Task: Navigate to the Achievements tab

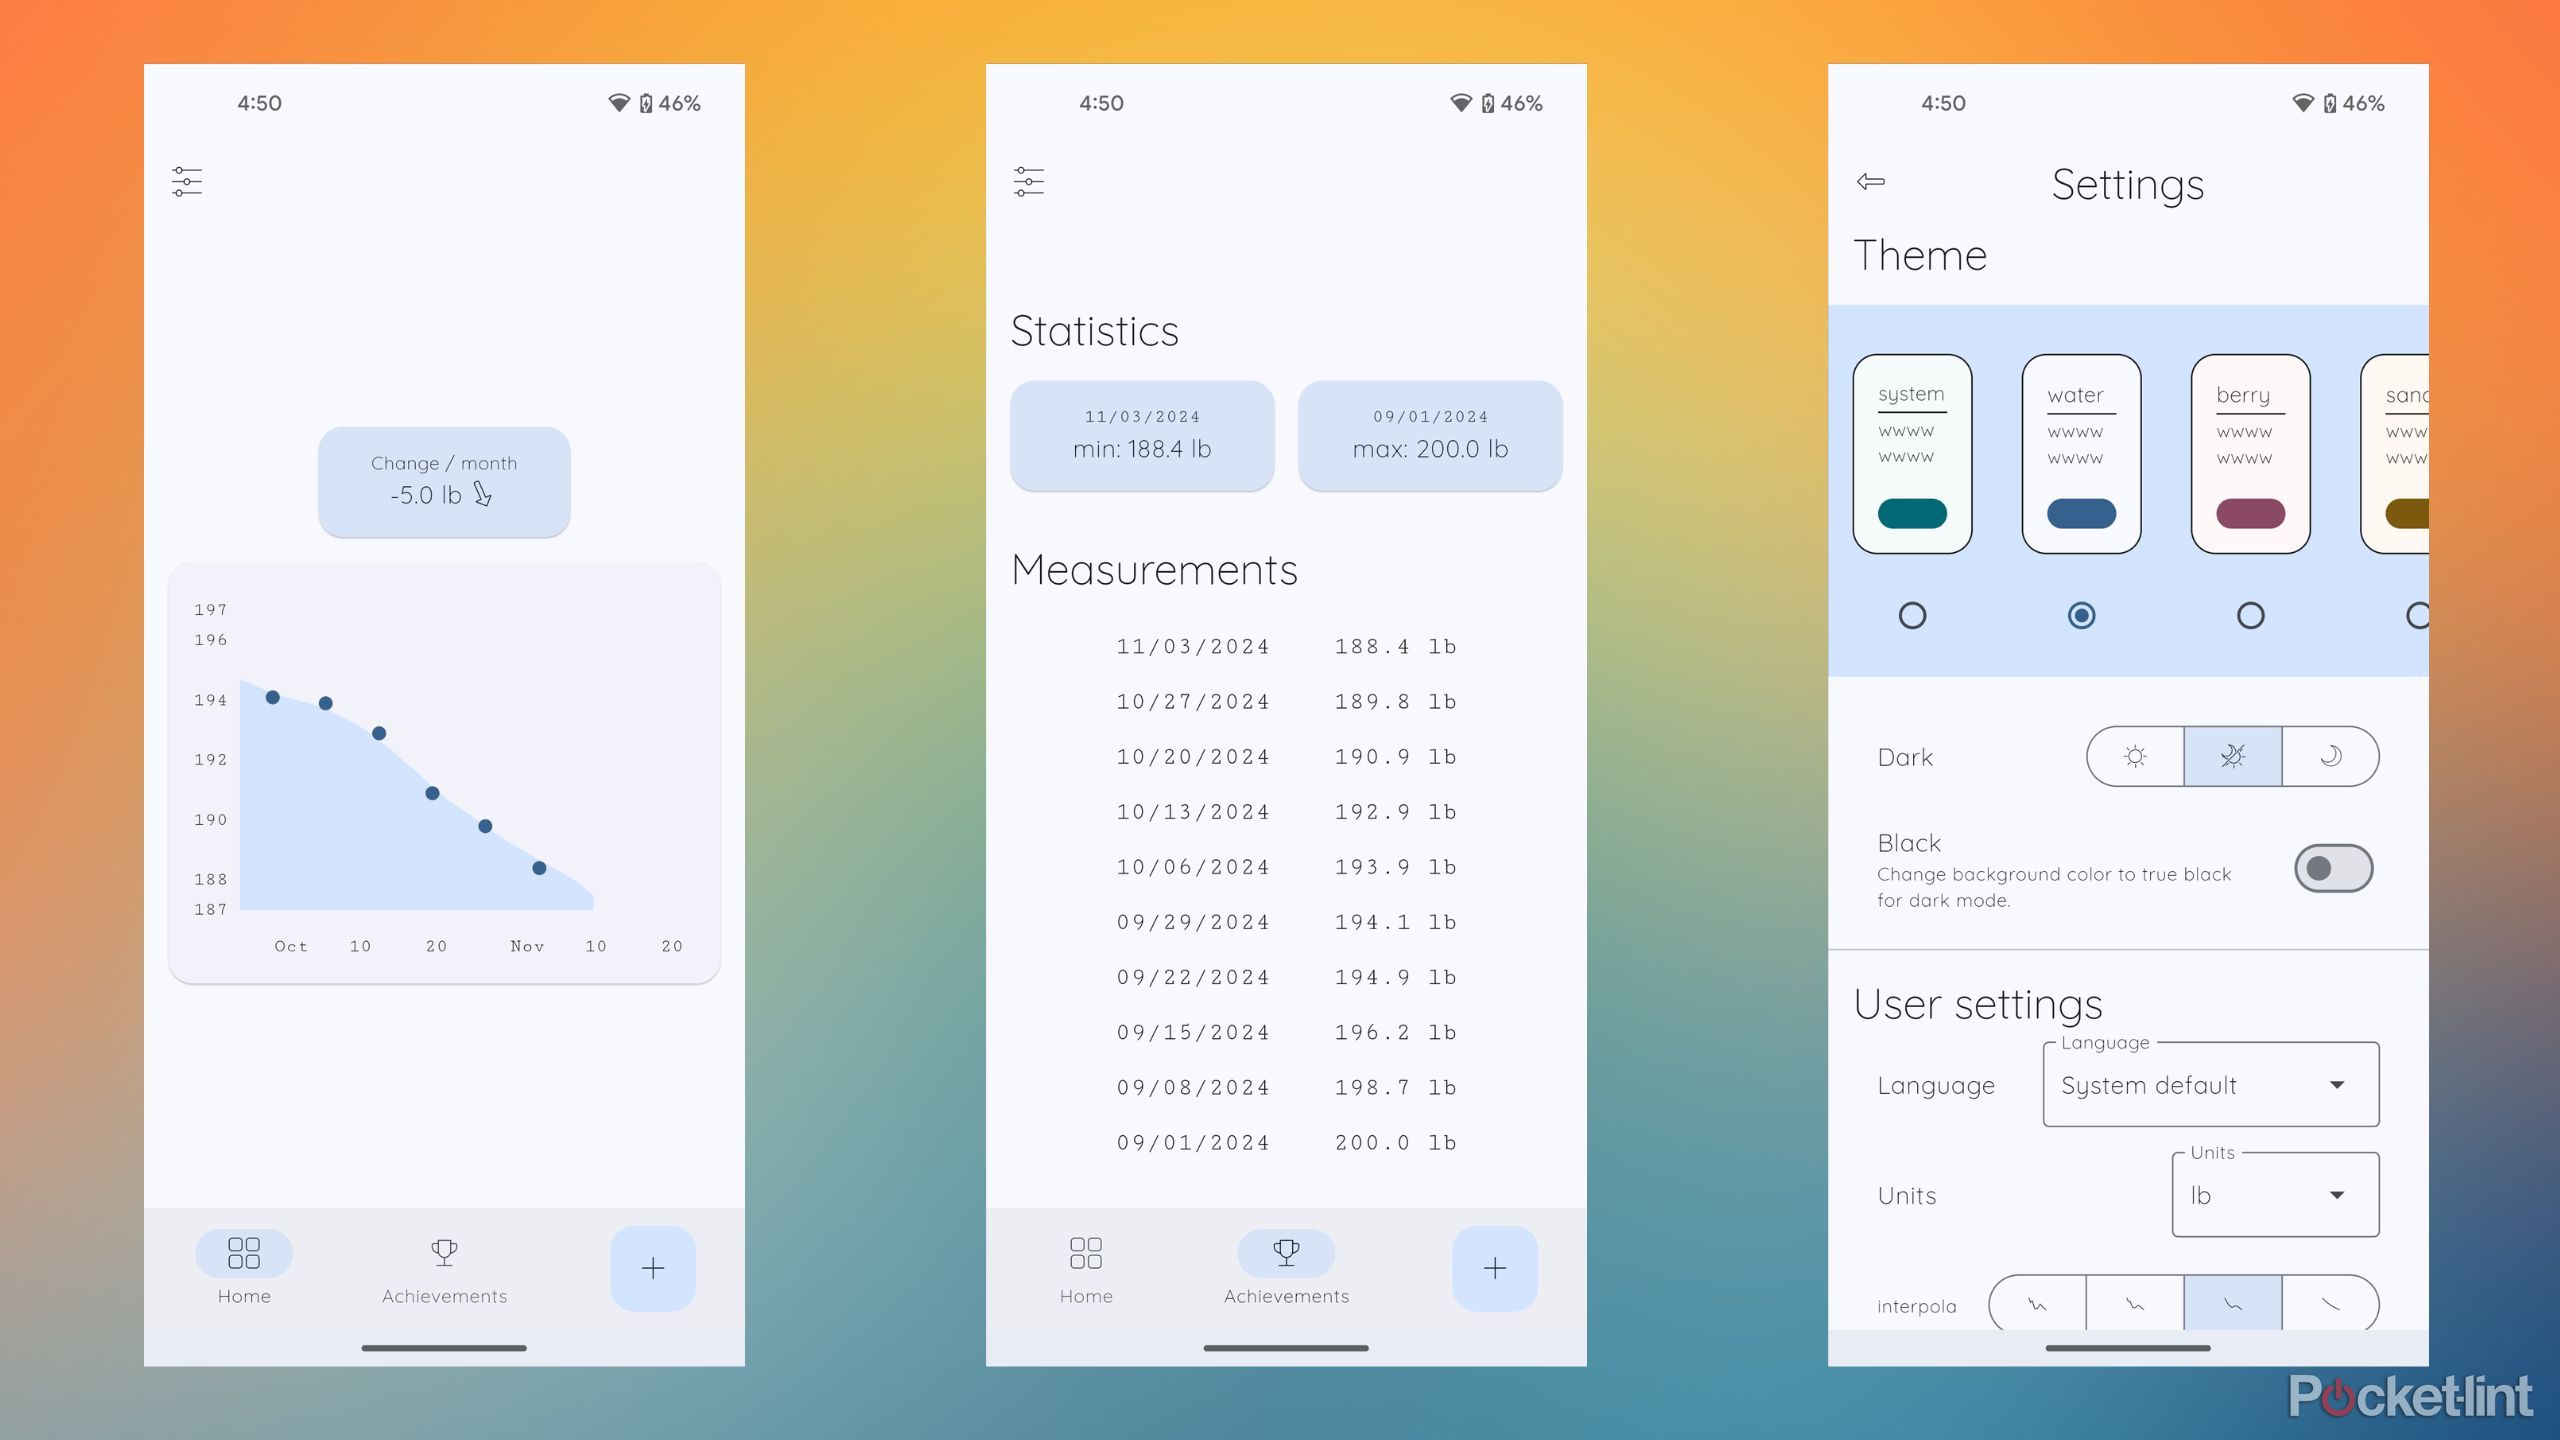Action: (443, 1266)
